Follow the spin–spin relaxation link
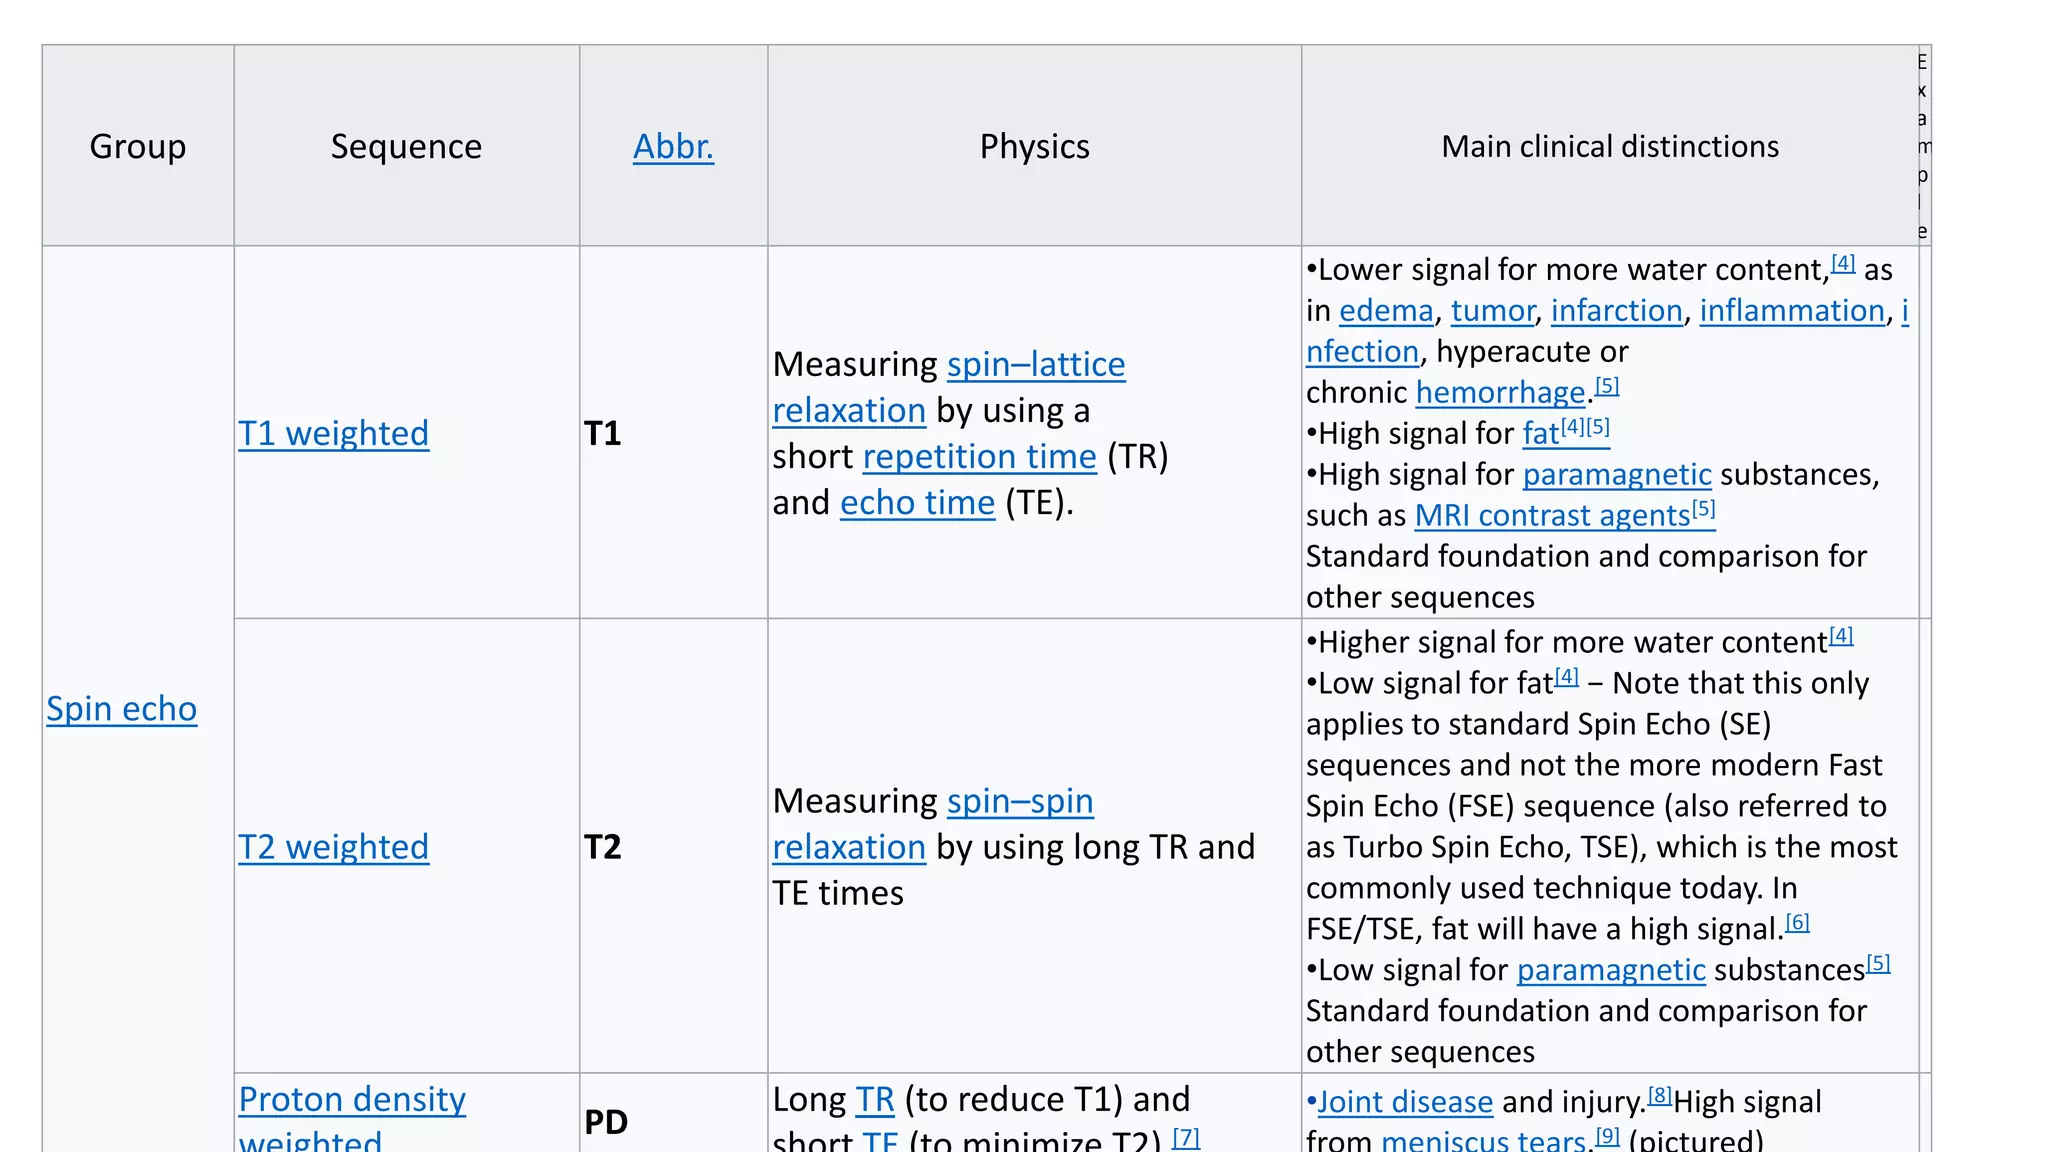The image size is (2048, 1152). pos(1019,802)
